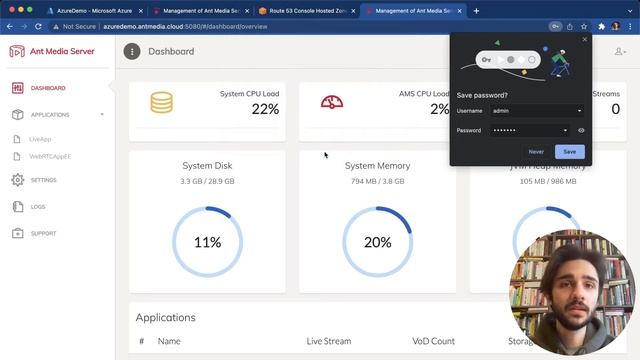Open the Chrome three-dot menu

coord(630,27)
